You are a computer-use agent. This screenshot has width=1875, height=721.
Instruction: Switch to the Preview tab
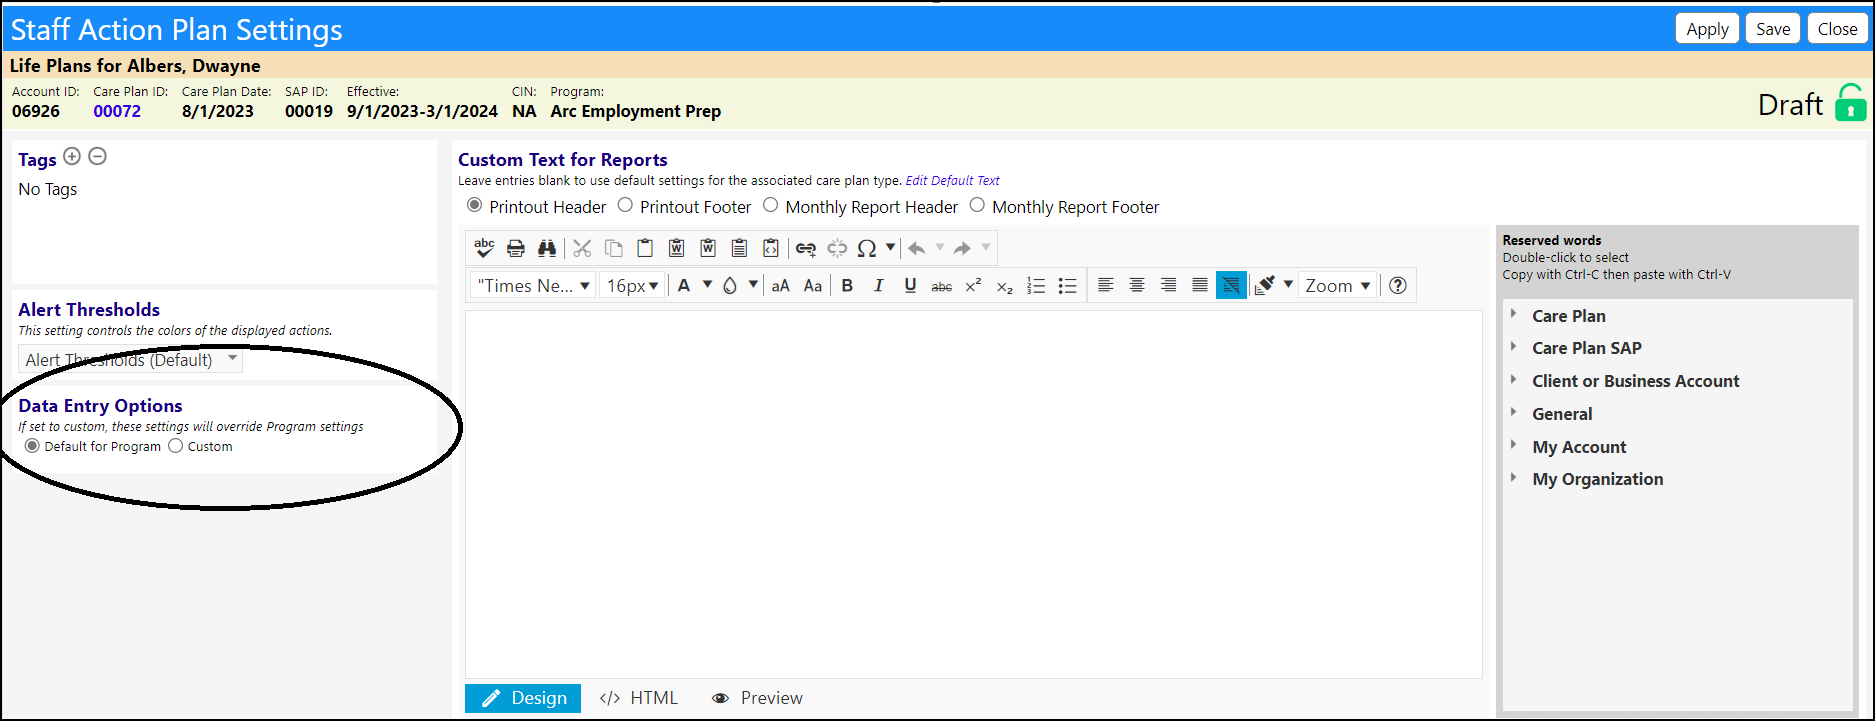click(x=757, y=698)
